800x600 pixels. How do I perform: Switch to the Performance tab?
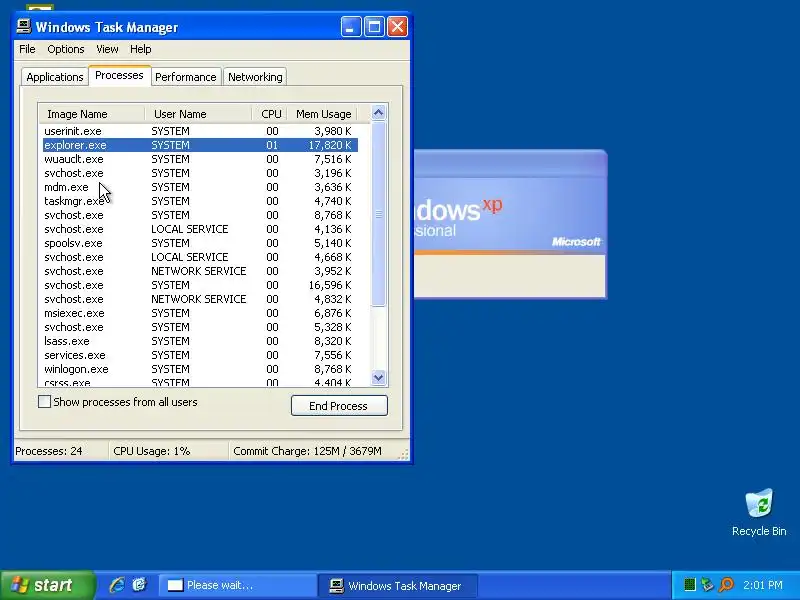pos(186,77)
